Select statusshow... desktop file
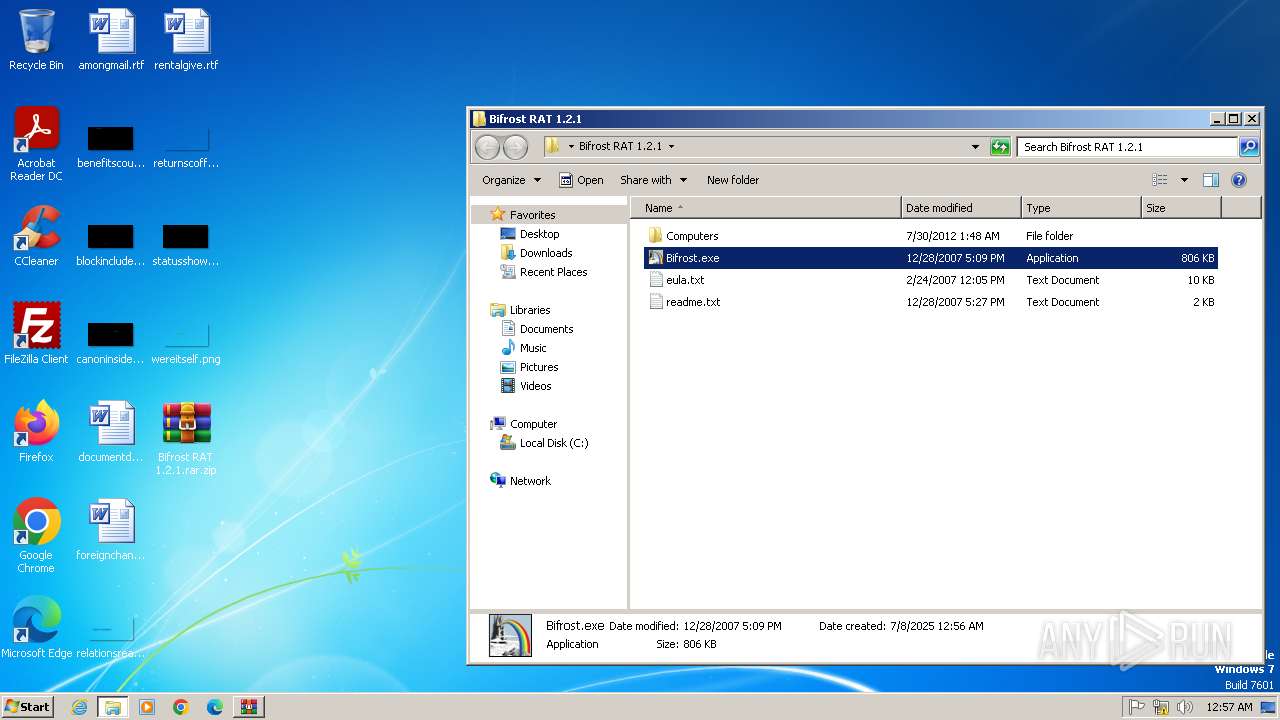 coord(186,242)
